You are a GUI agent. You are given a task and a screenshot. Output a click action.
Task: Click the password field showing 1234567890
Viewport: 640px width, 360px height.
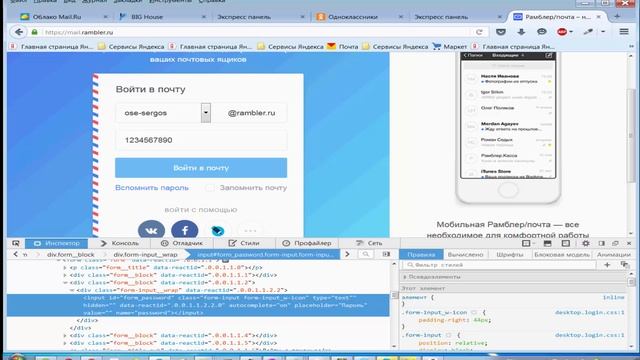pyautogui.click(x=201, y=140)
